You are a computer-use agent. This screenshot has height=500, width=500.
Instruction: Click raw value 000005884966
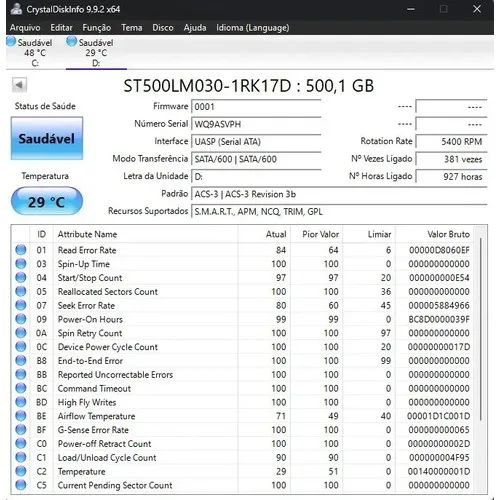coord(439,305)
